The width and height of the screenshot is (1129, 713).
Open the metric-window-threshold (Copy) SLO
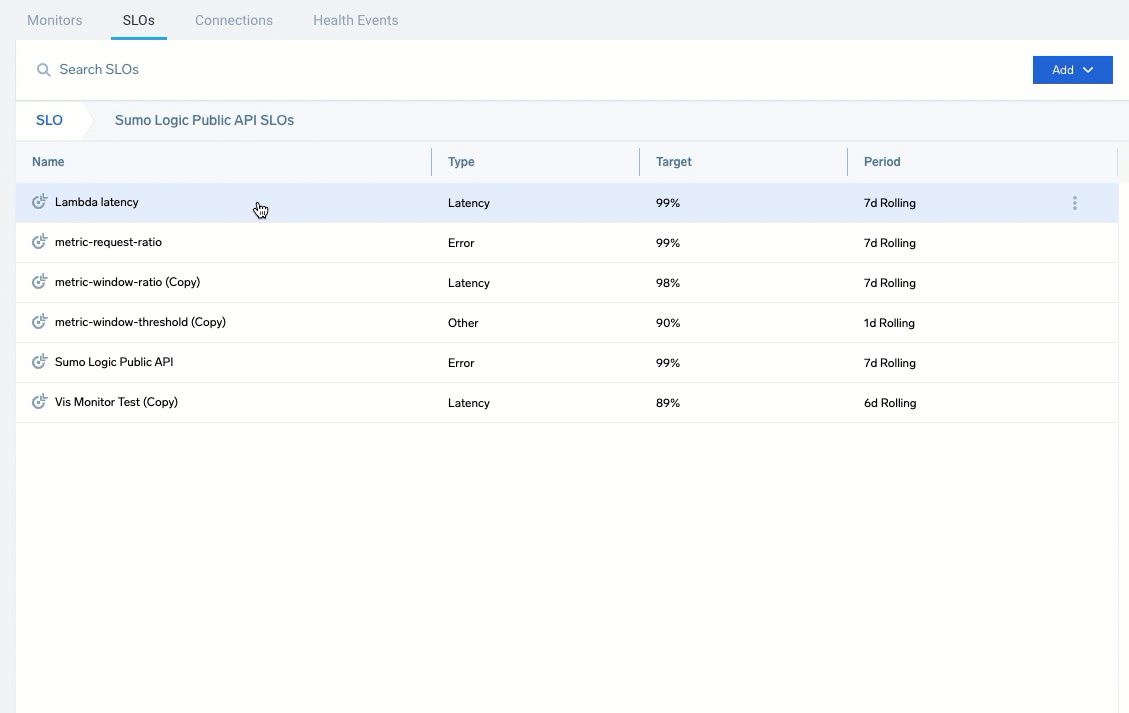click(x=140, y=322)
